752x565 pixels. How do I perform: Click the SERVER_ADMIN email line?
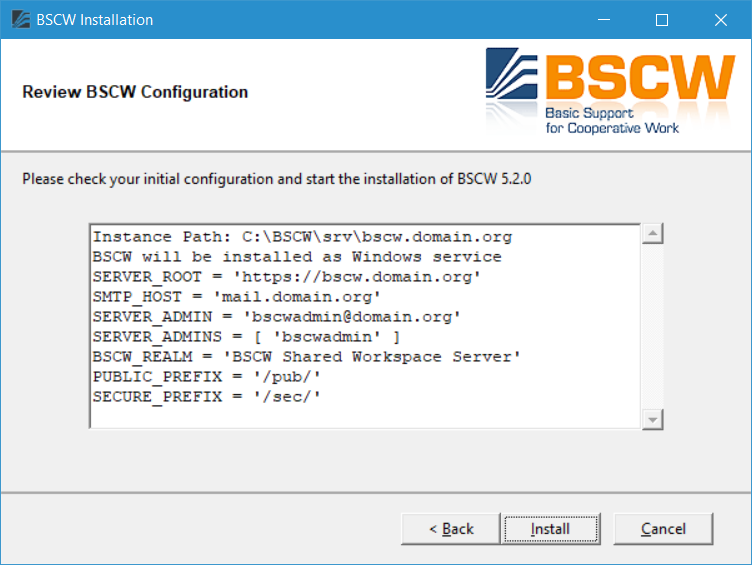[x=277, y=317]
